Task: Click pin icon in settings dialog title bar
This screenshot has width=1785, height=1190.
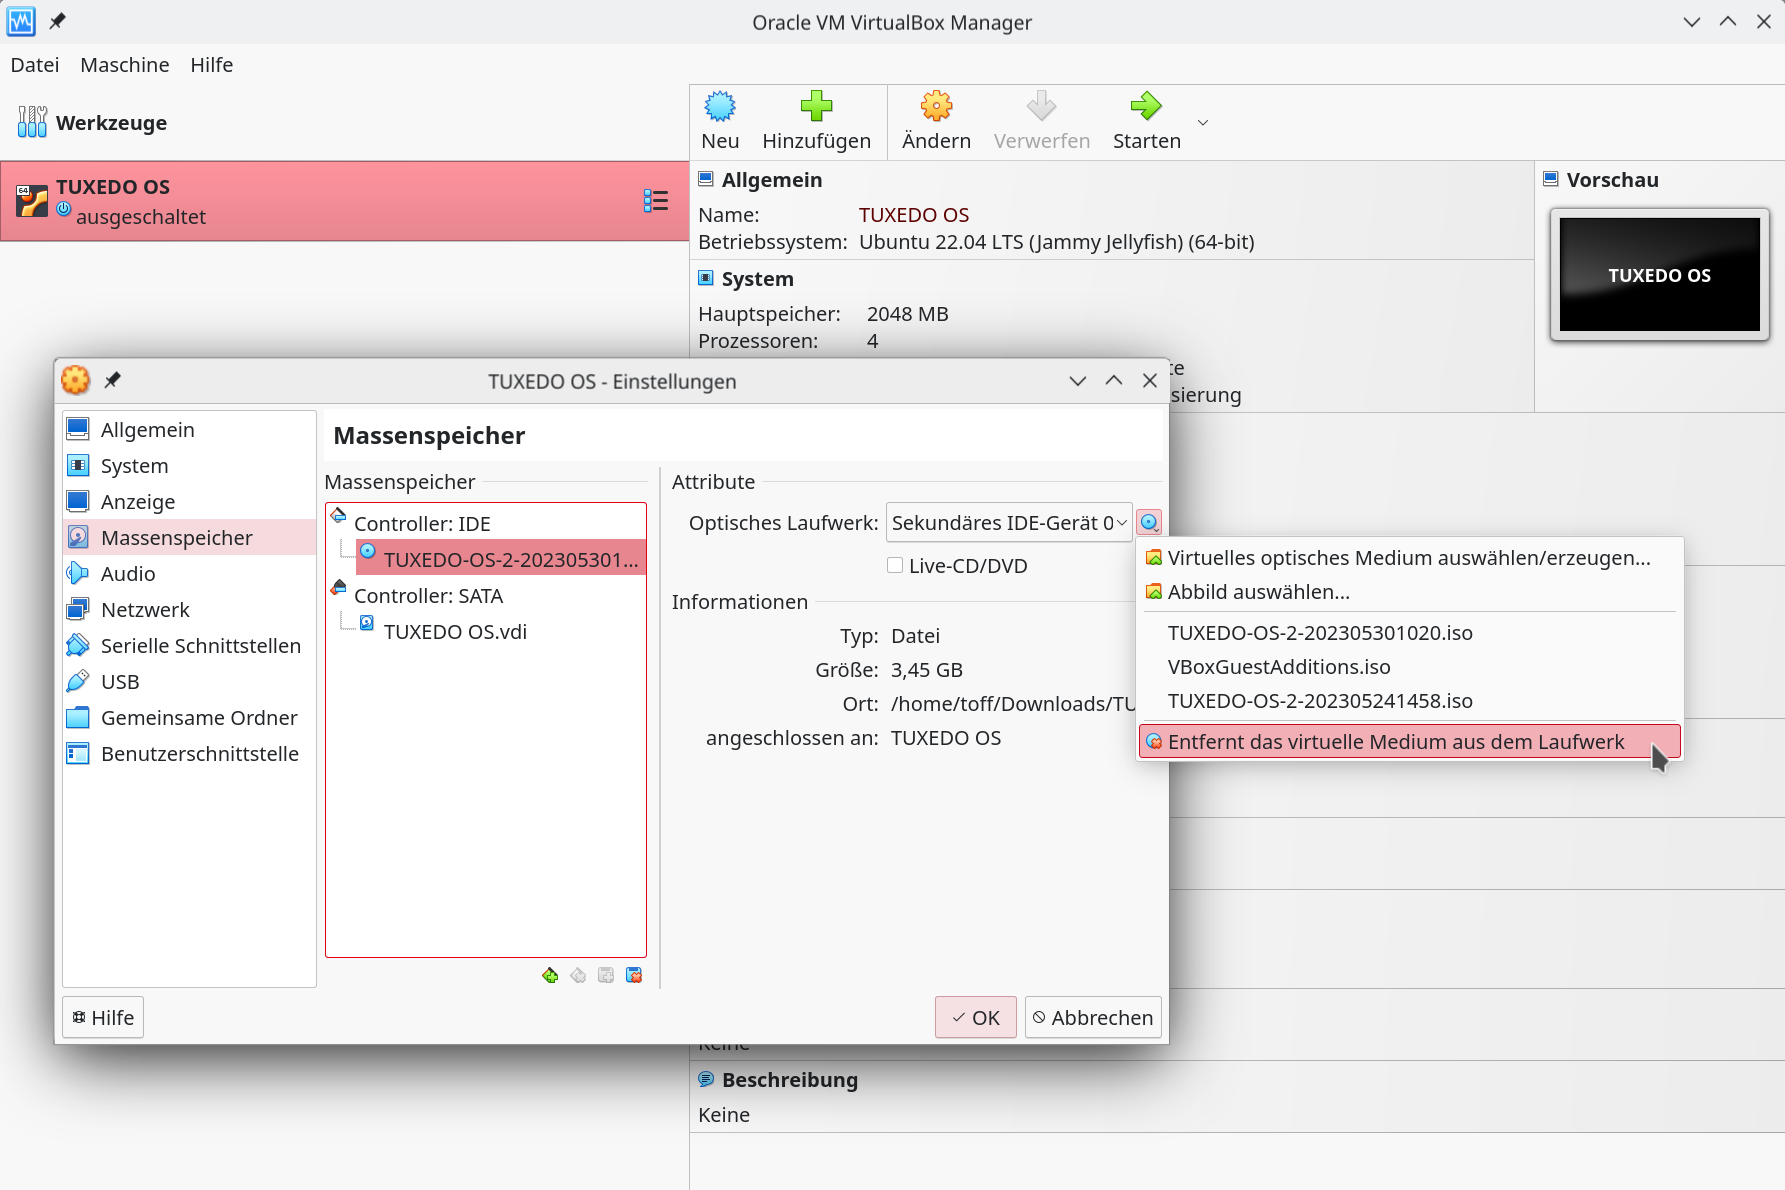Action: point(113,380)
